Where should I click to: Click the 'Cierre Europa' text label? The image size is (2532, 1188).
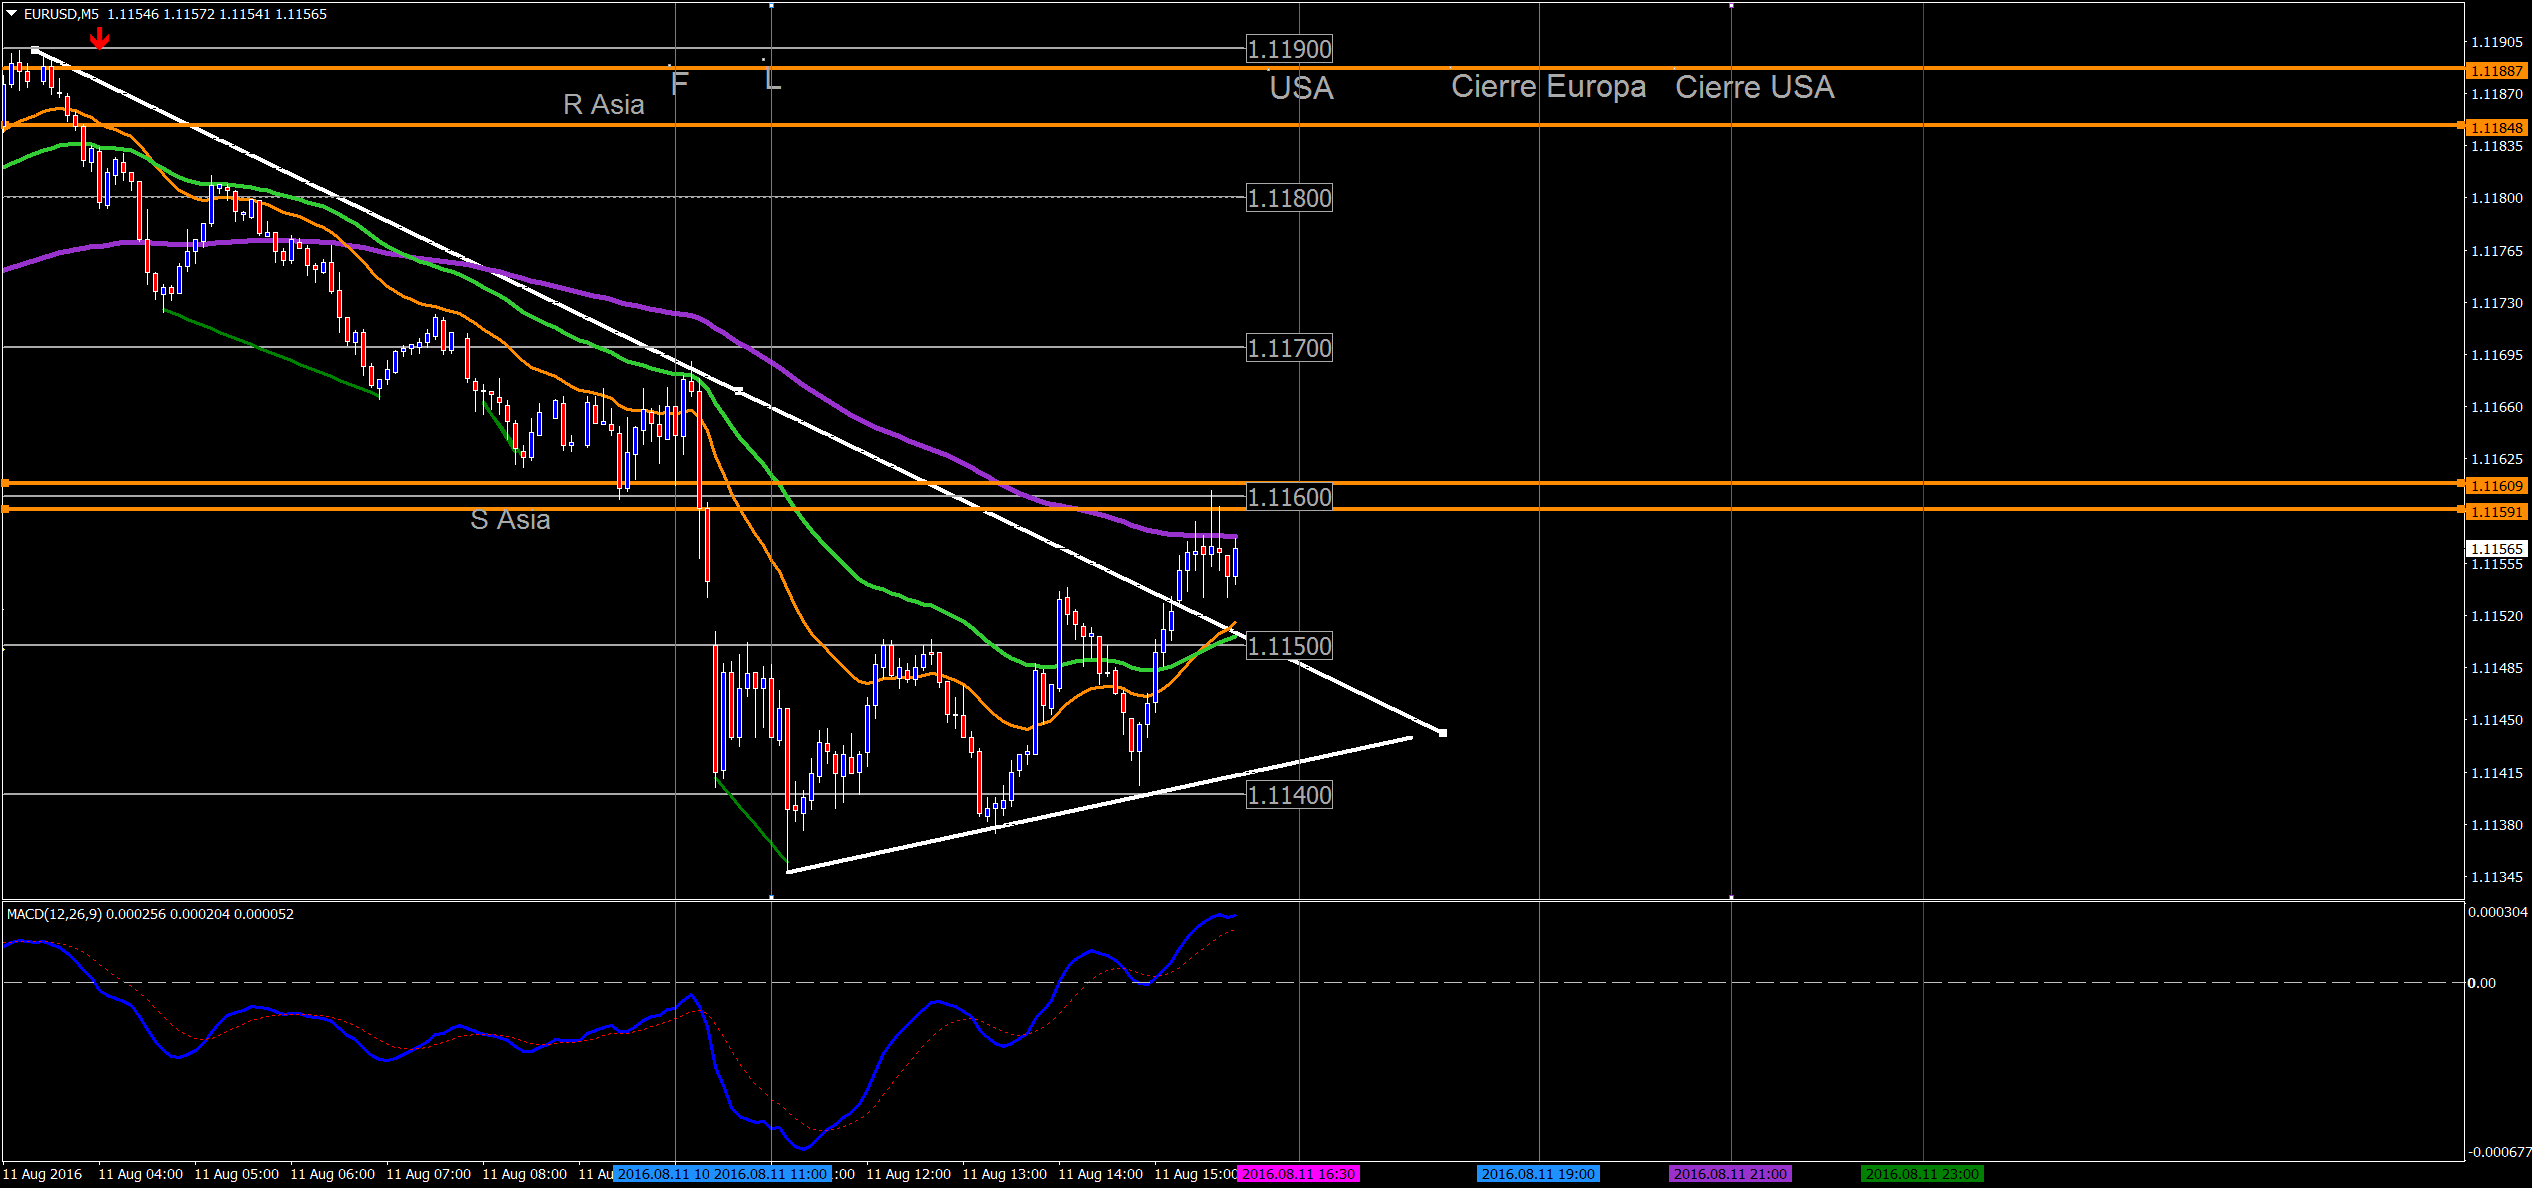click(1548, 87)
